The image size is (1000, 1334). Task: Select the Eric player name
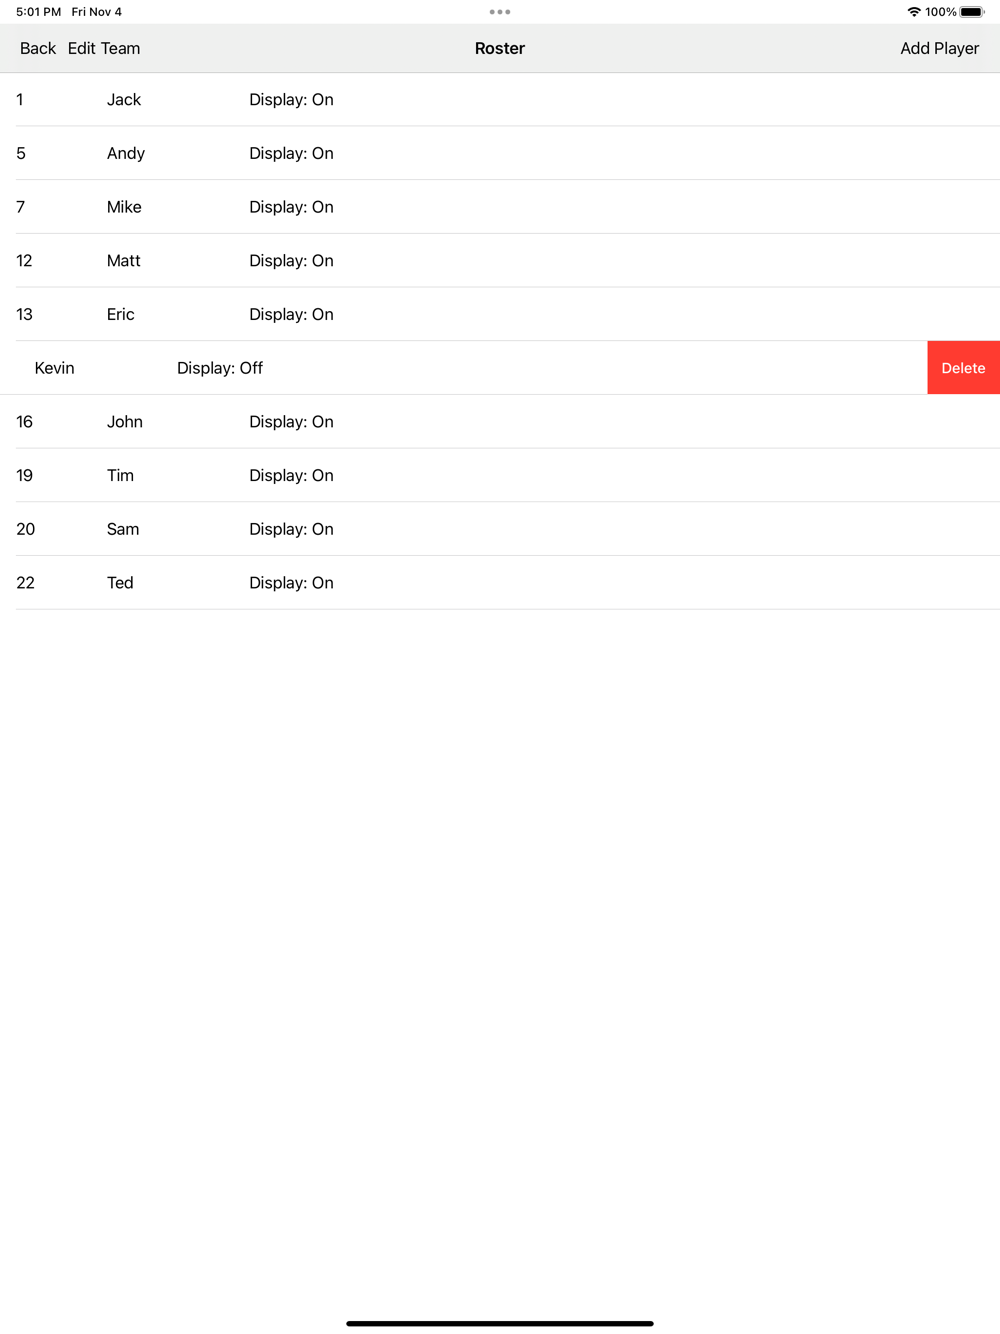click(121, 314)
